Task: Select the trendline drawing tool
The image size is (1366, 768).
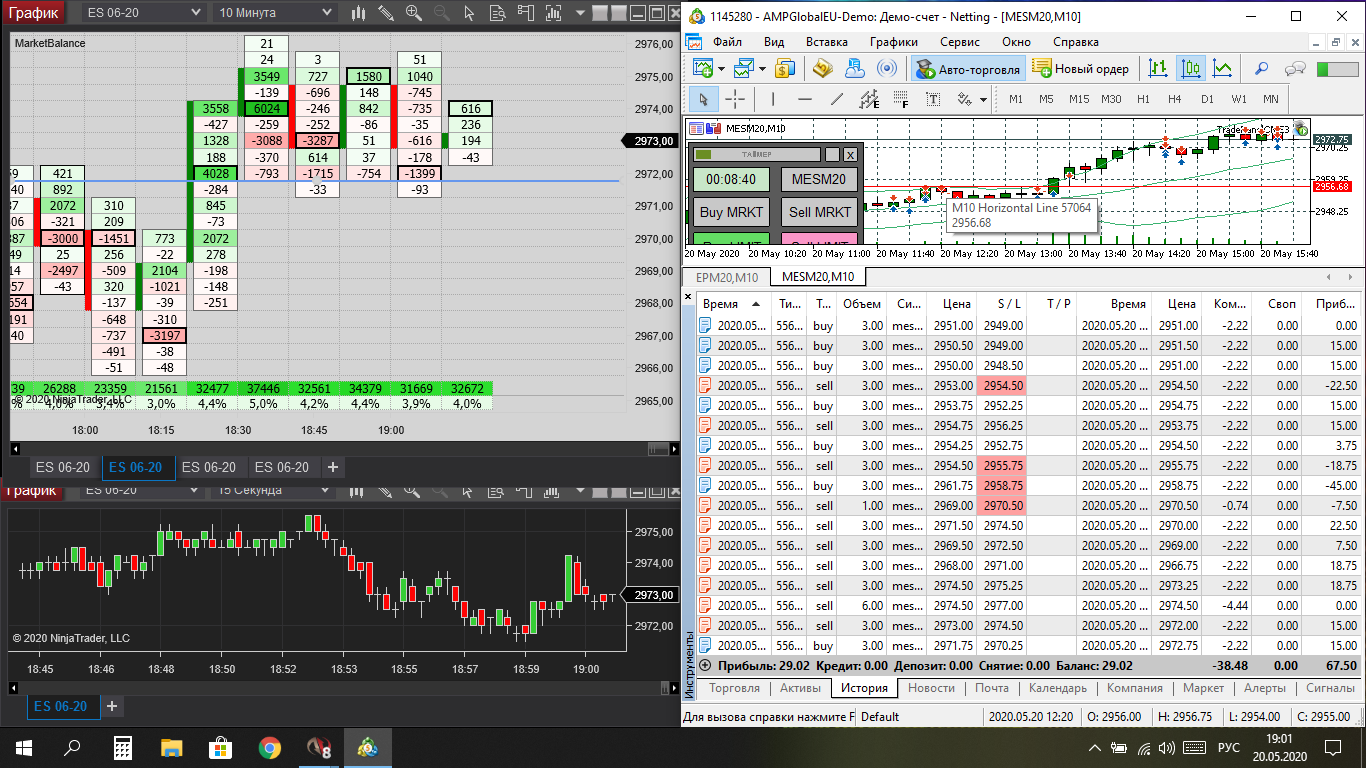Action: tap(838, 99)
